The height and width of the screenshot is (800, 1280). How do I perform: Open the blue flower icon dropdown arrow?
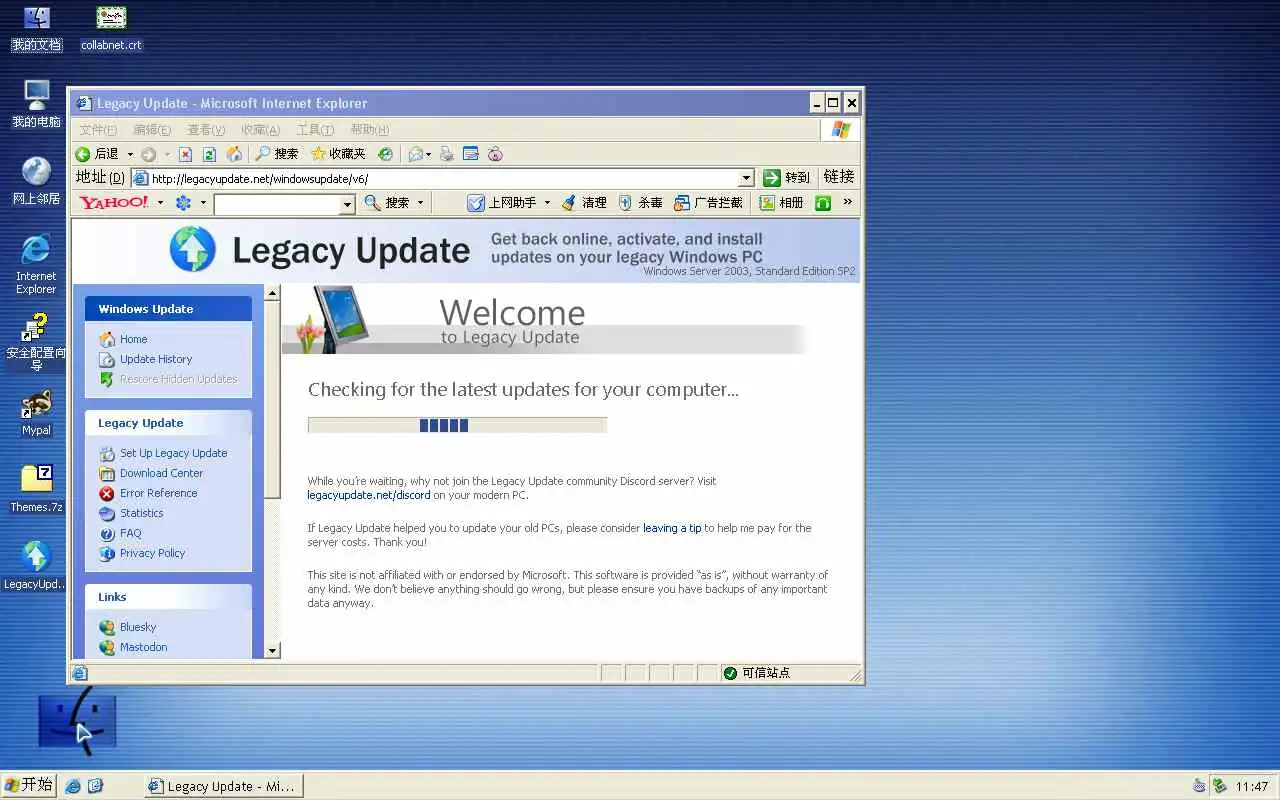[203, 203]
